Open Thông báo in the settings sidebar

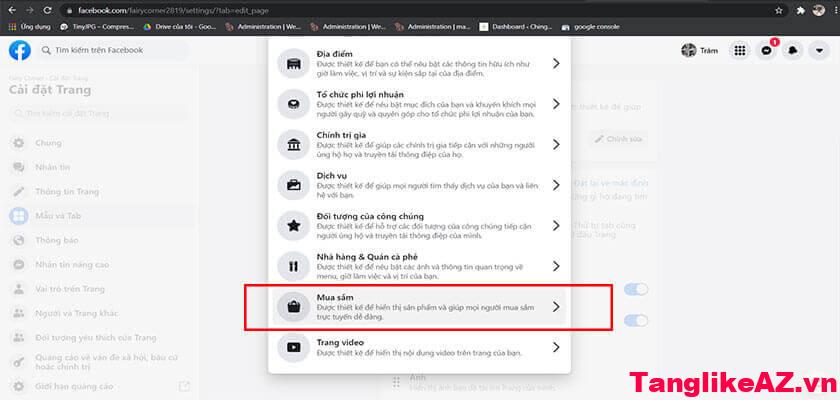coord(56,240)
